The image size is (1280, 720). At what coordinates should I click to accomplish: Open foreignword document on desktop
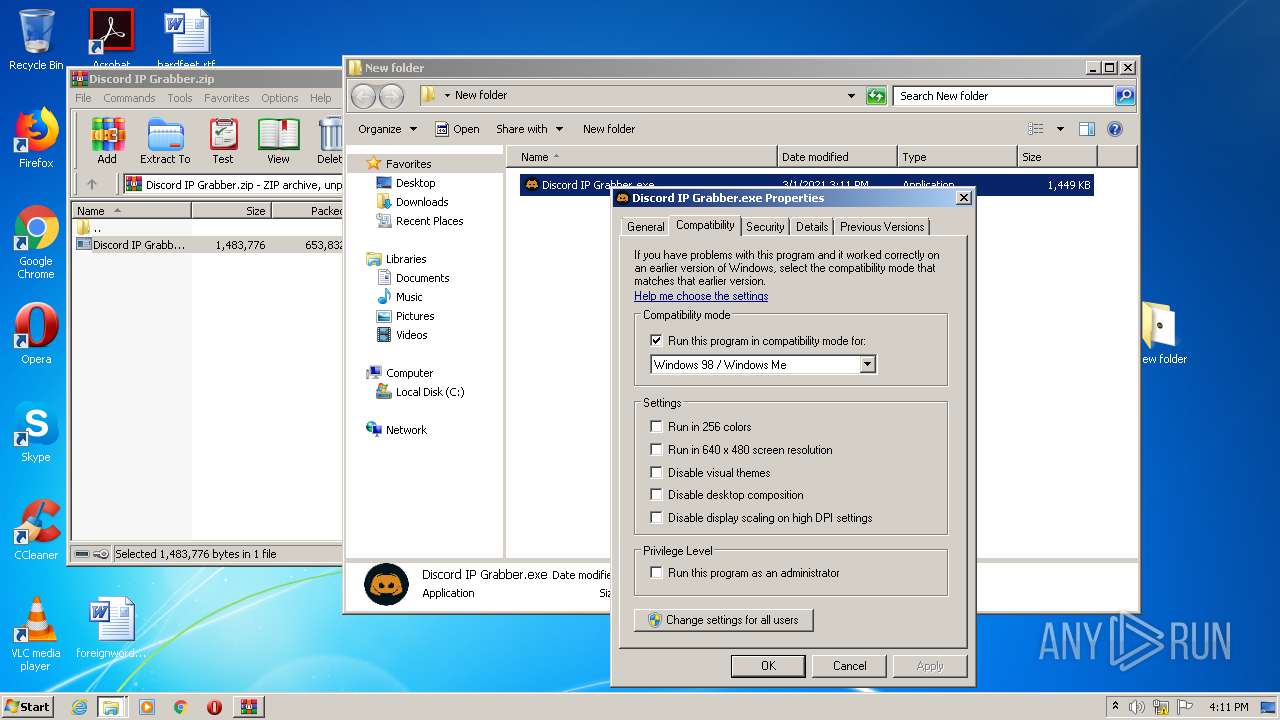tap(111, 628)
